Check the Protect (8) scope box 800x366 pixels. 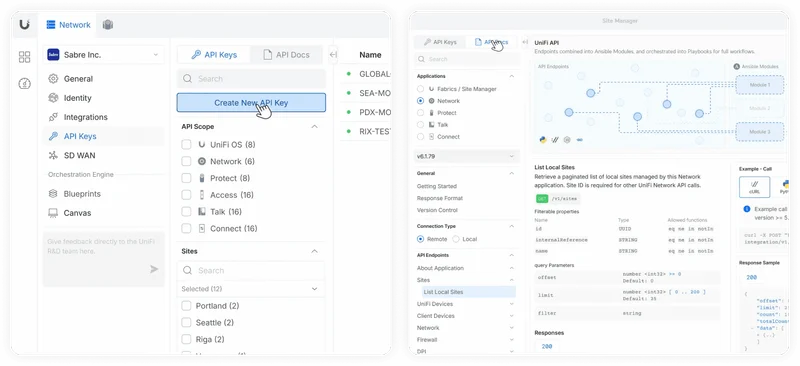coord(186,178)
